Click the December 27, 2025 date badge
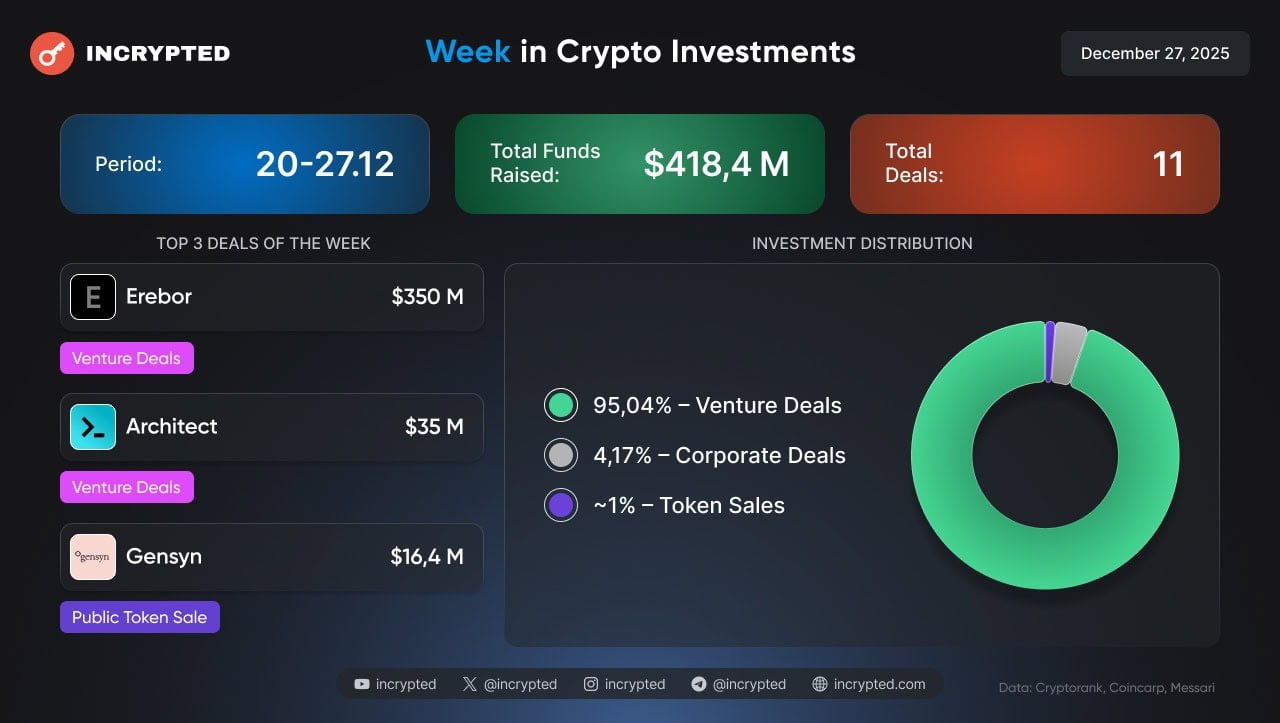 [1155, 53]
